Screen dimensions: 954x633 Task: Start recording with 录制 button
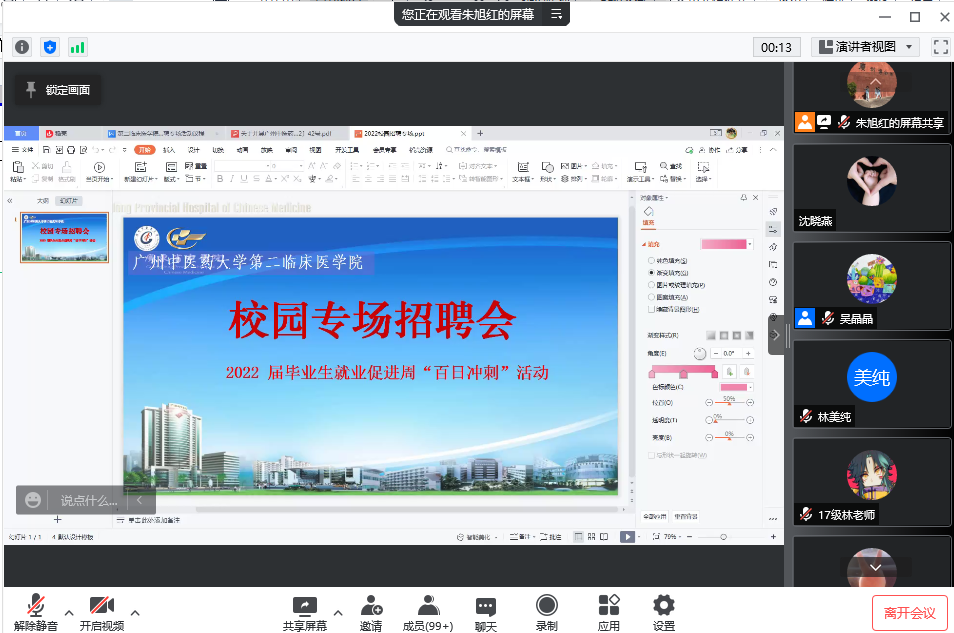546,612
